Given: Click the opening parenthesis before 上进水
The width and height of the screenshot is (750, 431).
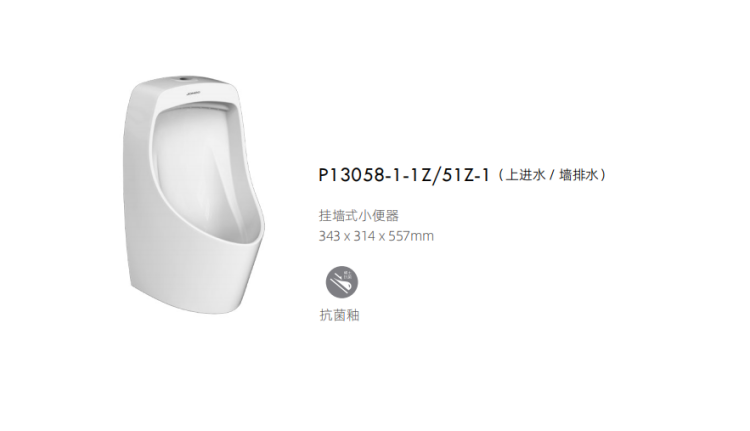Looking at the screenshot, I should pyautogui.click(x=501, y=175).
